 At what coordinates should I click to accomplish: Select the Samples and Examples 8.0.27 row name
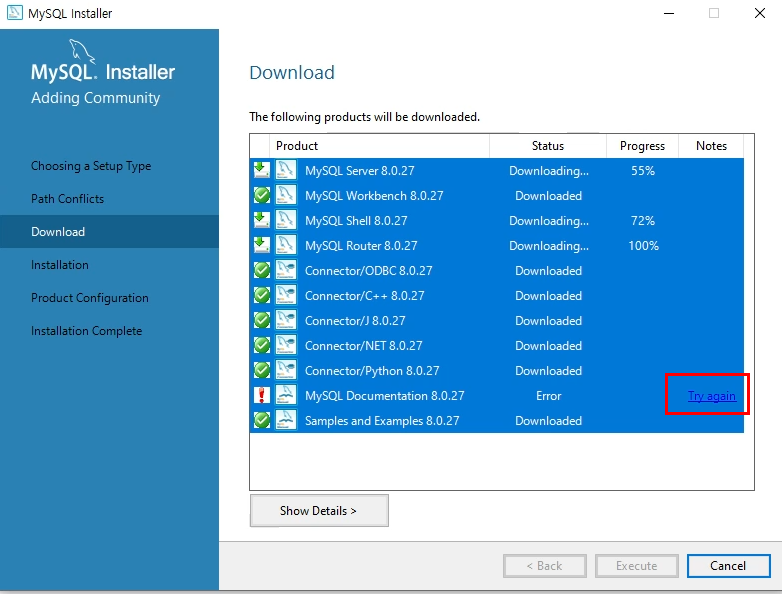(x=382, y=420)
